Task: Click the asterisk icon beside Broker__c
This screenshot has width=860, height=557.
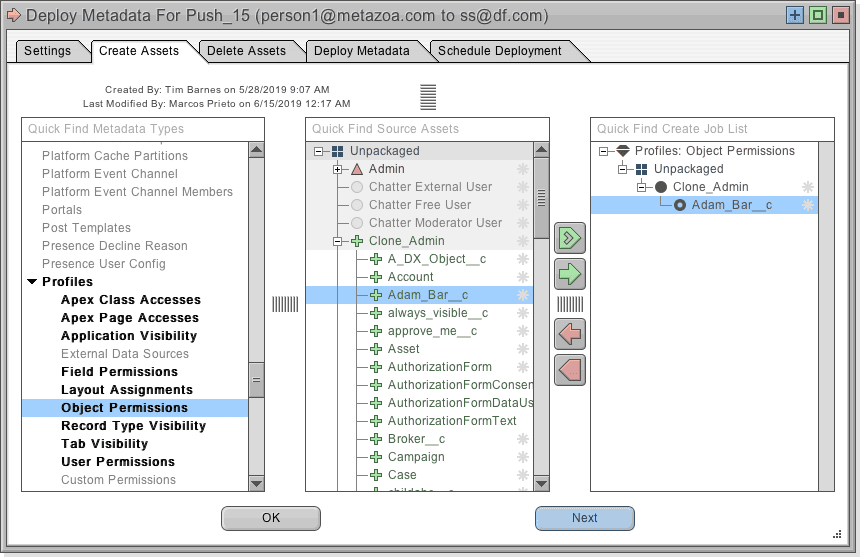Action: click(x=523, y=439)
